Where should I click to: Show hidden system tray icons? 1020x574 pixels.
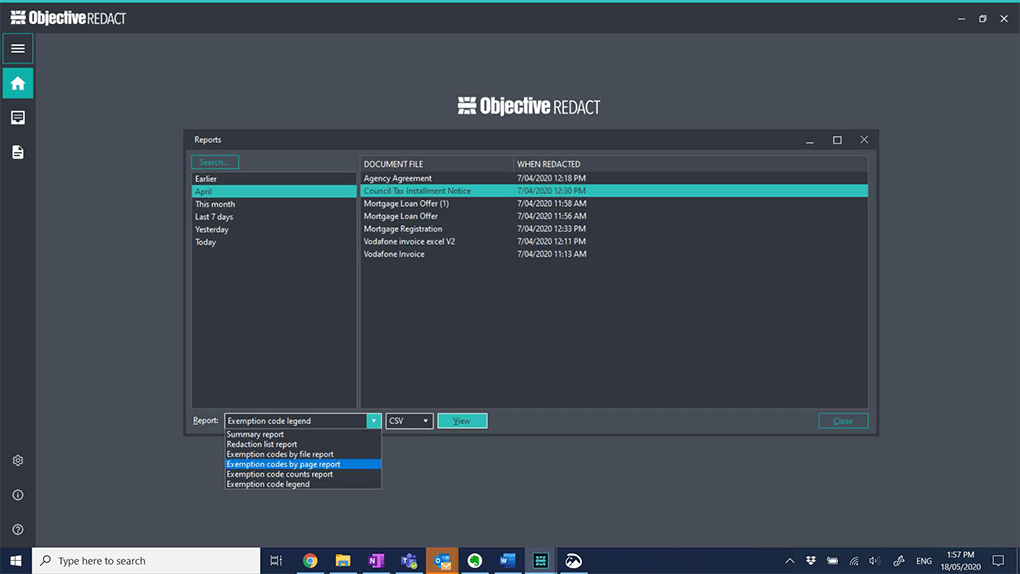(790, 560)
